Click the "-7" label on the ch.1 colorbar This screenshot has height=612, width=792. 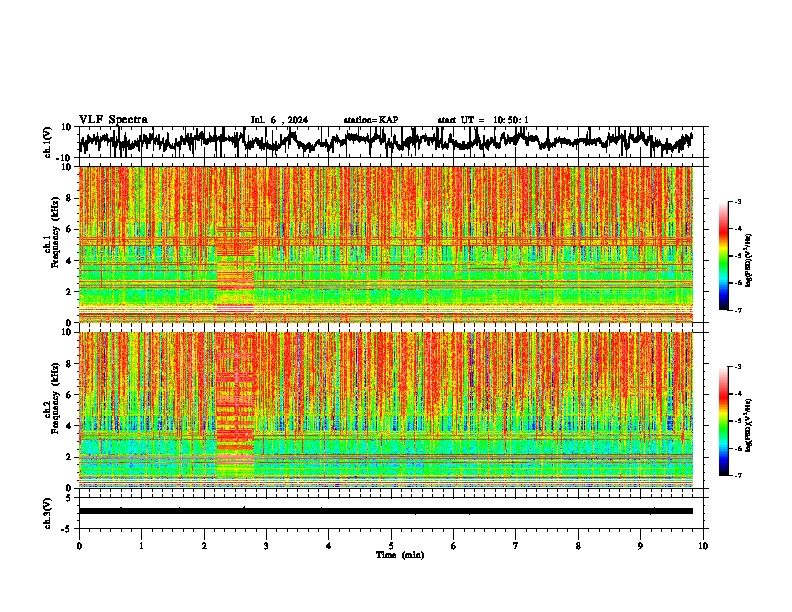[737, 310]
